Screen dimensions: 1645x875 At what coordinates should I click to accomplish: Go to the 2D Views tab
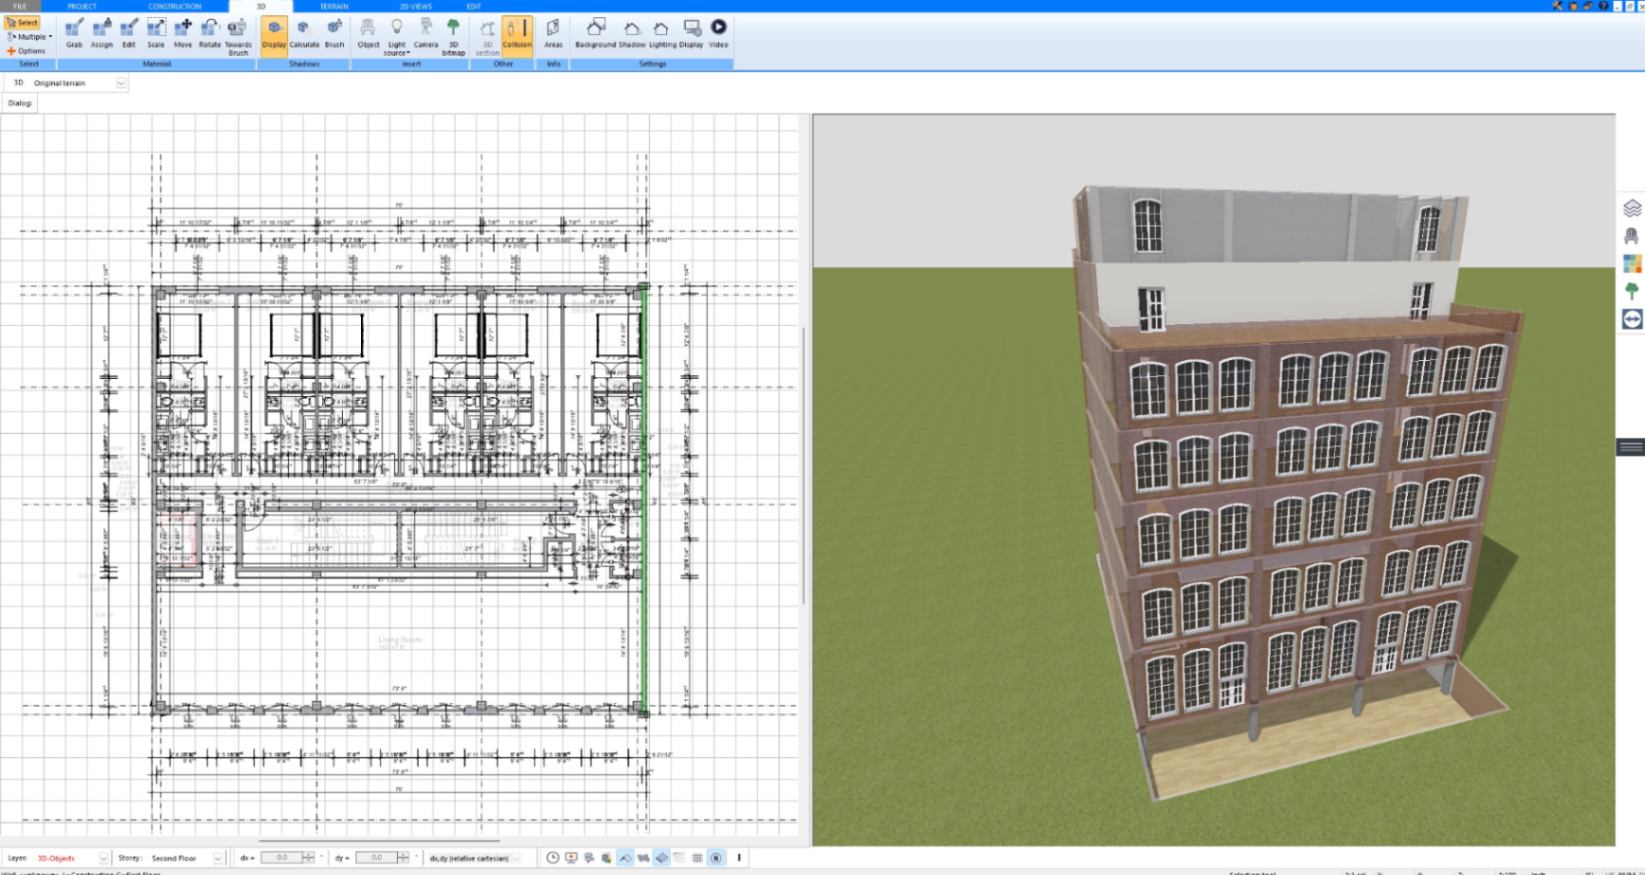416,6
